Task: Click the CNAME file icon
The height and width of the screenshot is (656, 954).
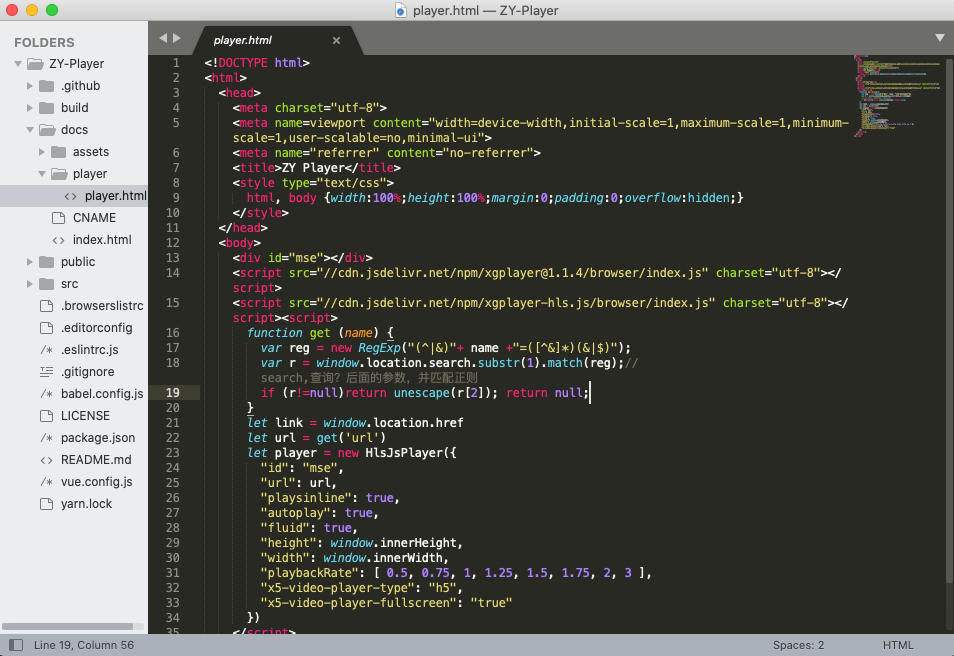Action: 59,218
